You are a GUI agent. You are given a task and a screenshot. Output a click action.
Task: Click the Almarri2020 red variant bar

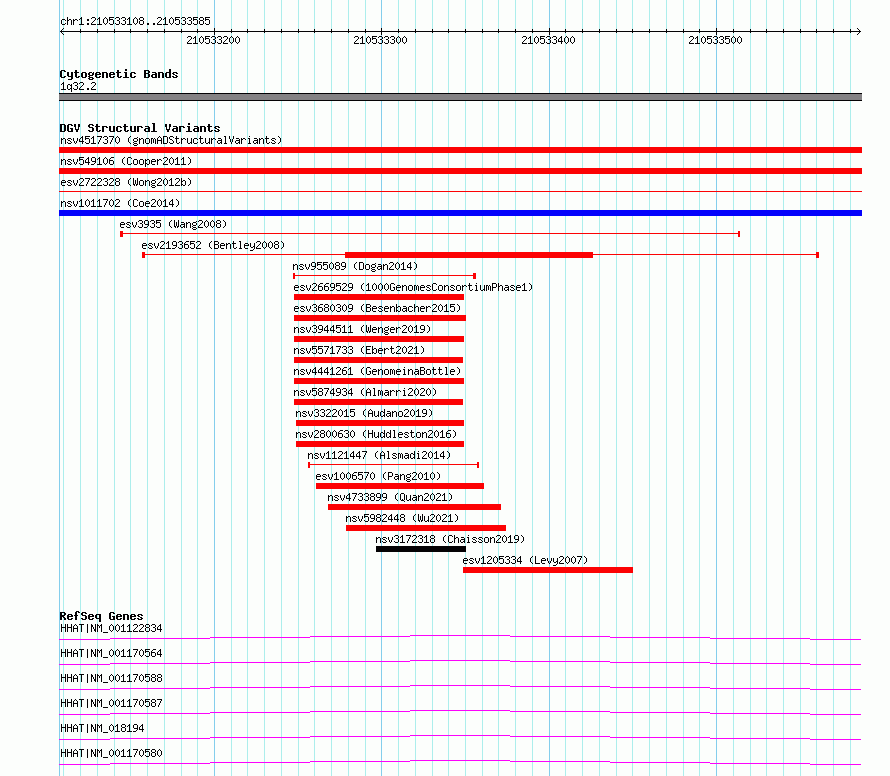[x=378, y=402]
